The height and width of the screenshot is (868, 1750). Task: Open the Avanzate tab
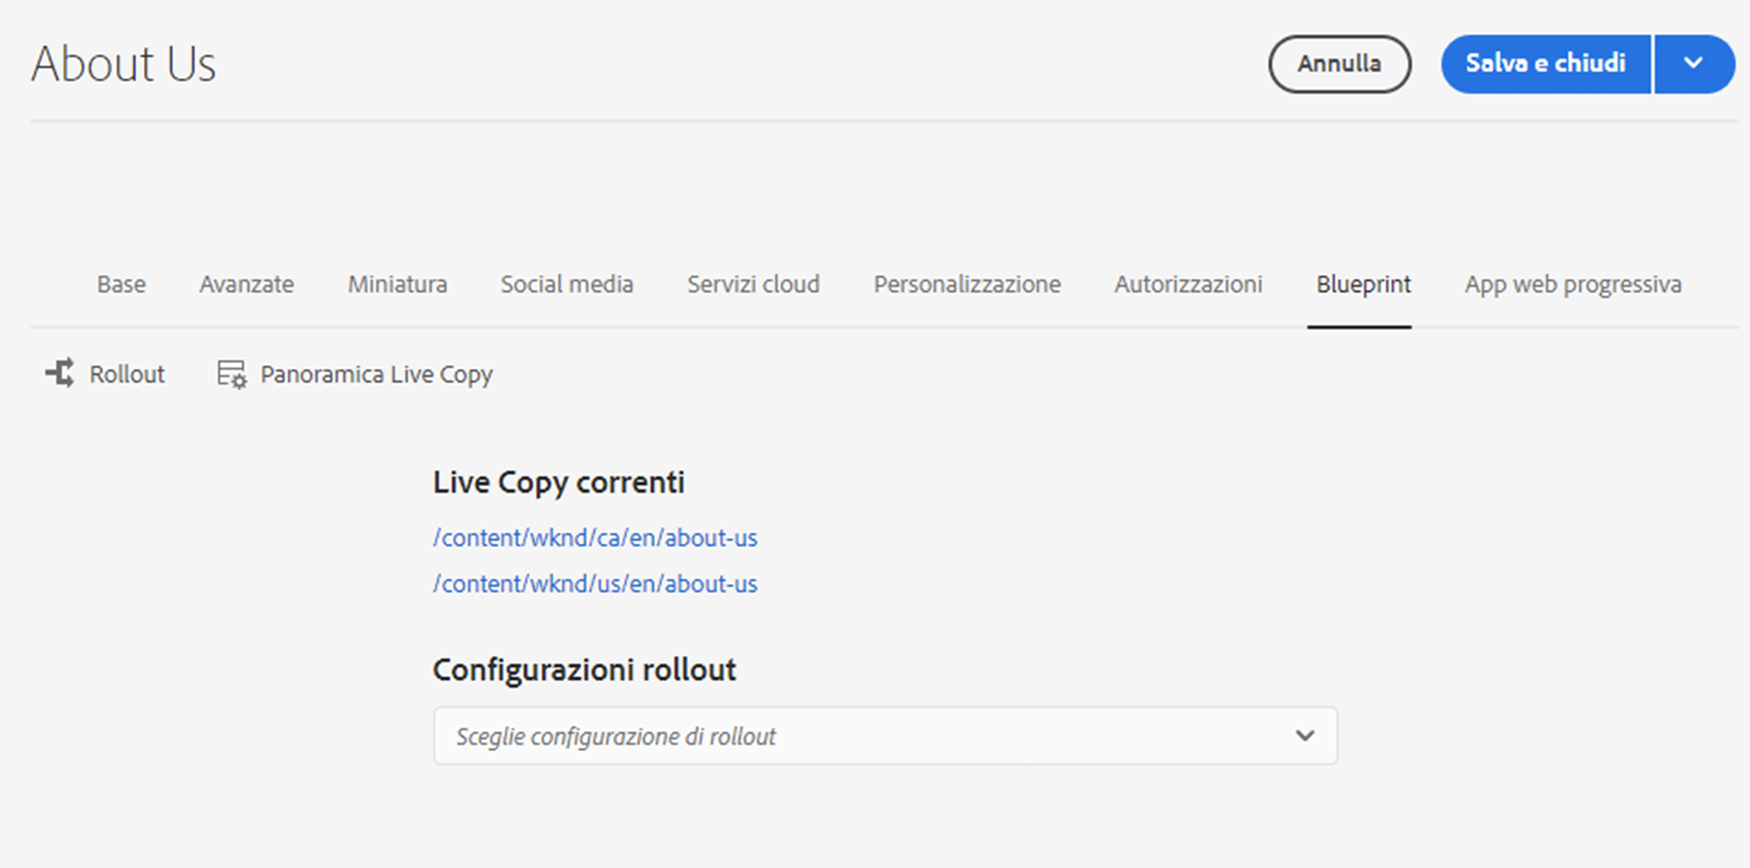(x=246, y=285)
